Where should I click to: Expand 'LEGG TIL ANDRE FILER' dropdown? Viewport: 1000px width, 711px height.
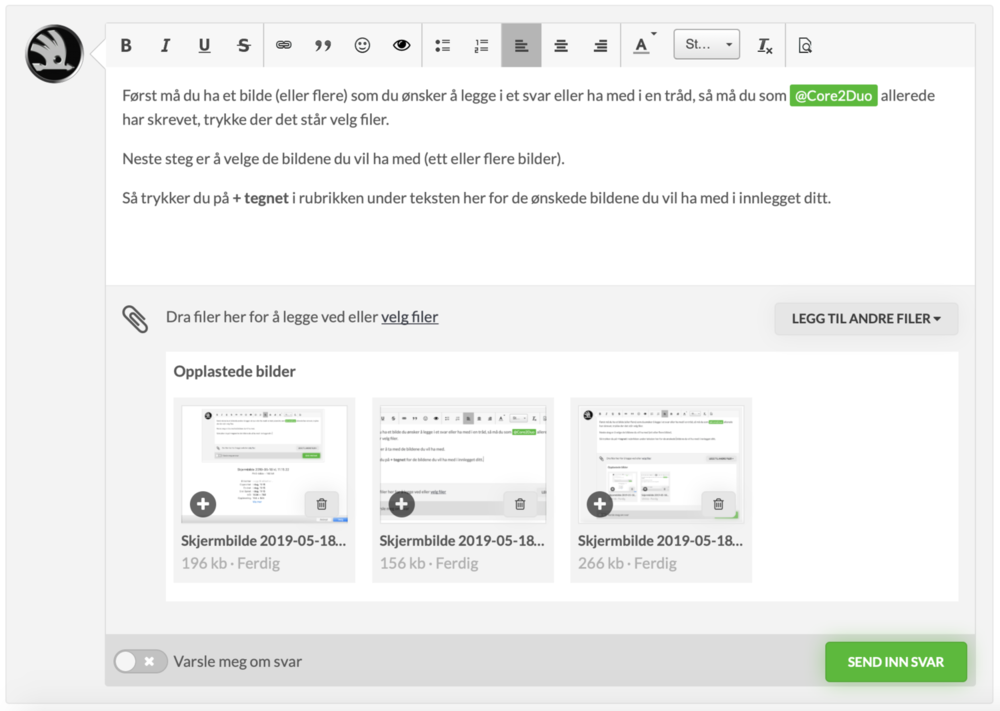point(866,319)
